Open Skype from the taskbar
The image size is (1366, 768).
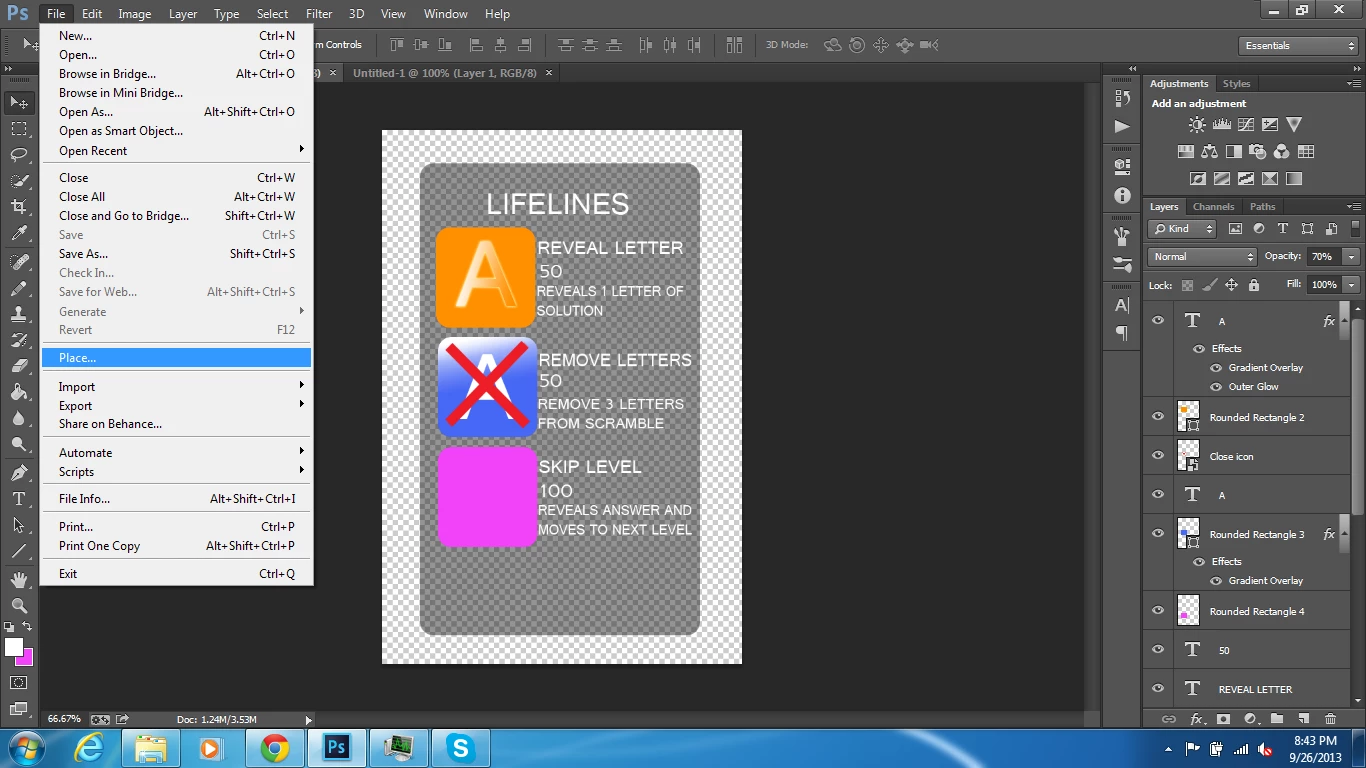460,748
